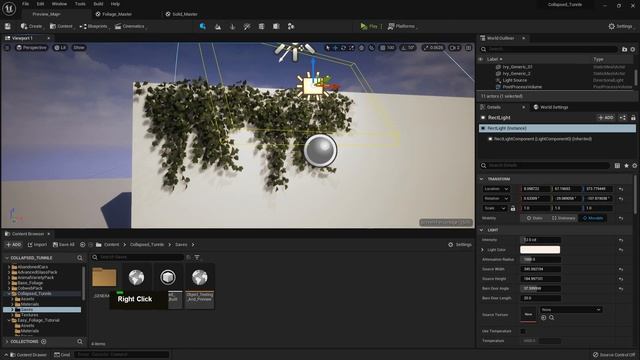Choose the viewport Scale tool
This screenshot has width=640, height=360.
[x=351, y=48]
